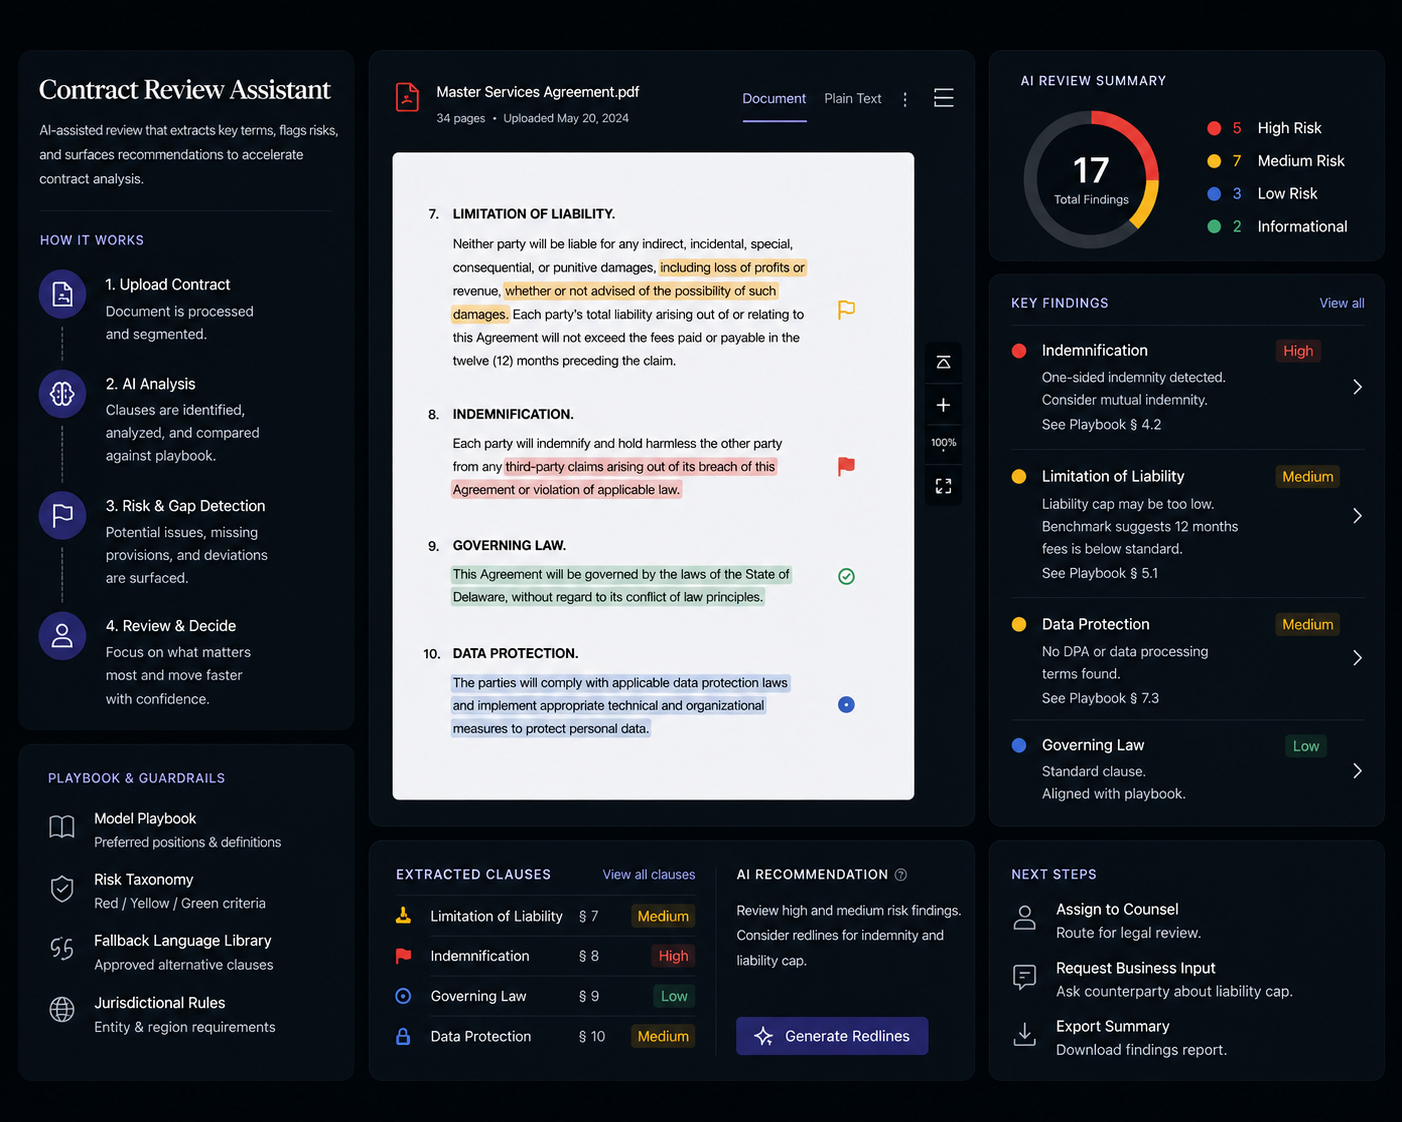Click the scroll-to-top icon in document tools
The width and height of the screenshot is (1402, 1122).
click(943, 362)
